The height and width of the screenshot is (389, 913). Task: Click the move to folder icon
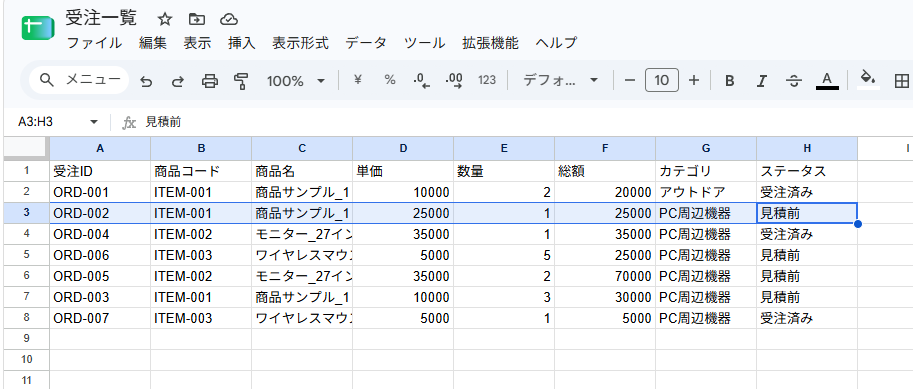[197, 20]
